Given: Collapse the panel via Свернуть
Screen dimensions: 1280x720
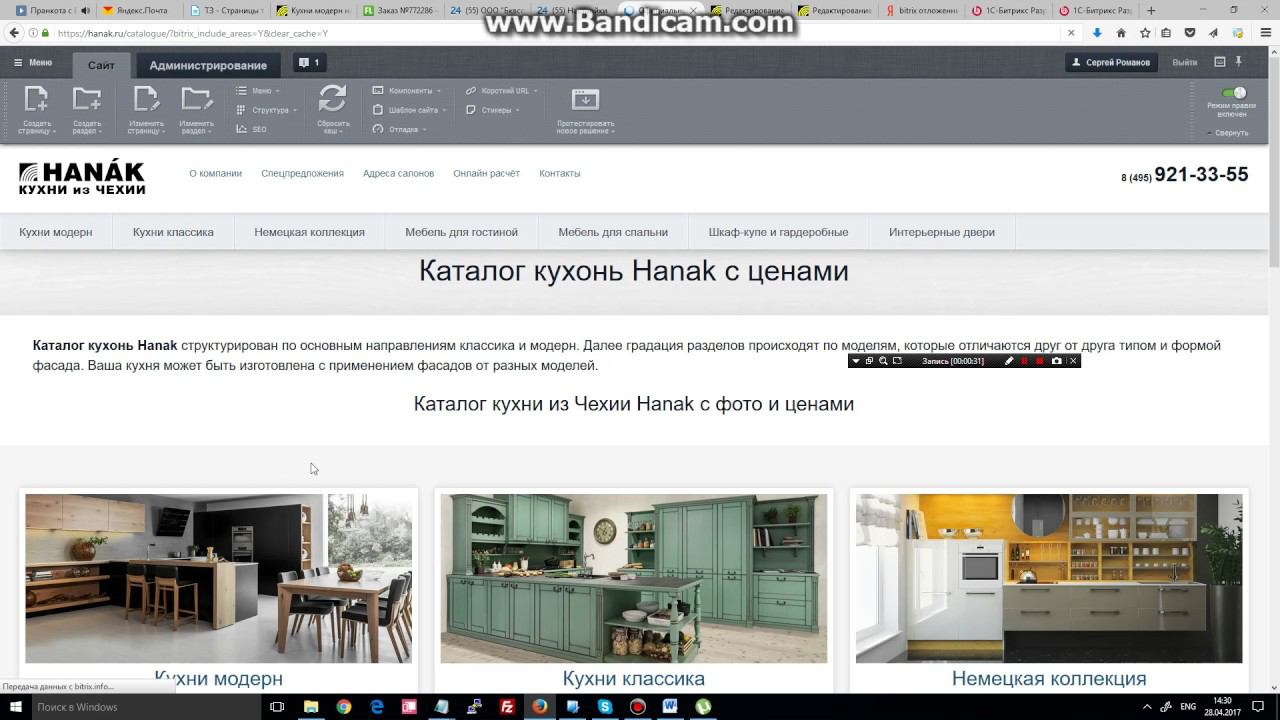Looking at the screenshot, I should pyautogui.click(x=1228, y=132).
